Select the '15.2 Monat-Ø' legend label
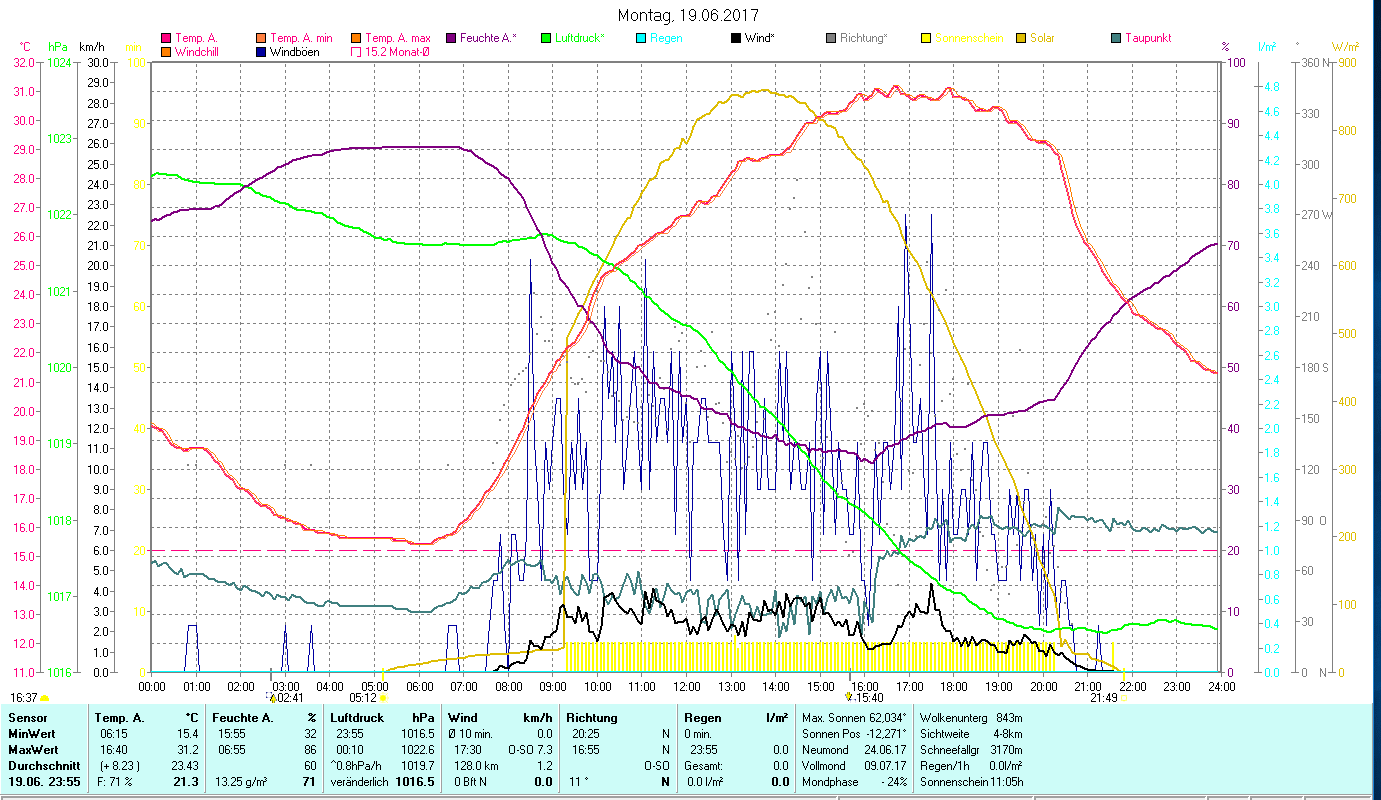This screenshot has width=1381, height=800. pos(397,51)
